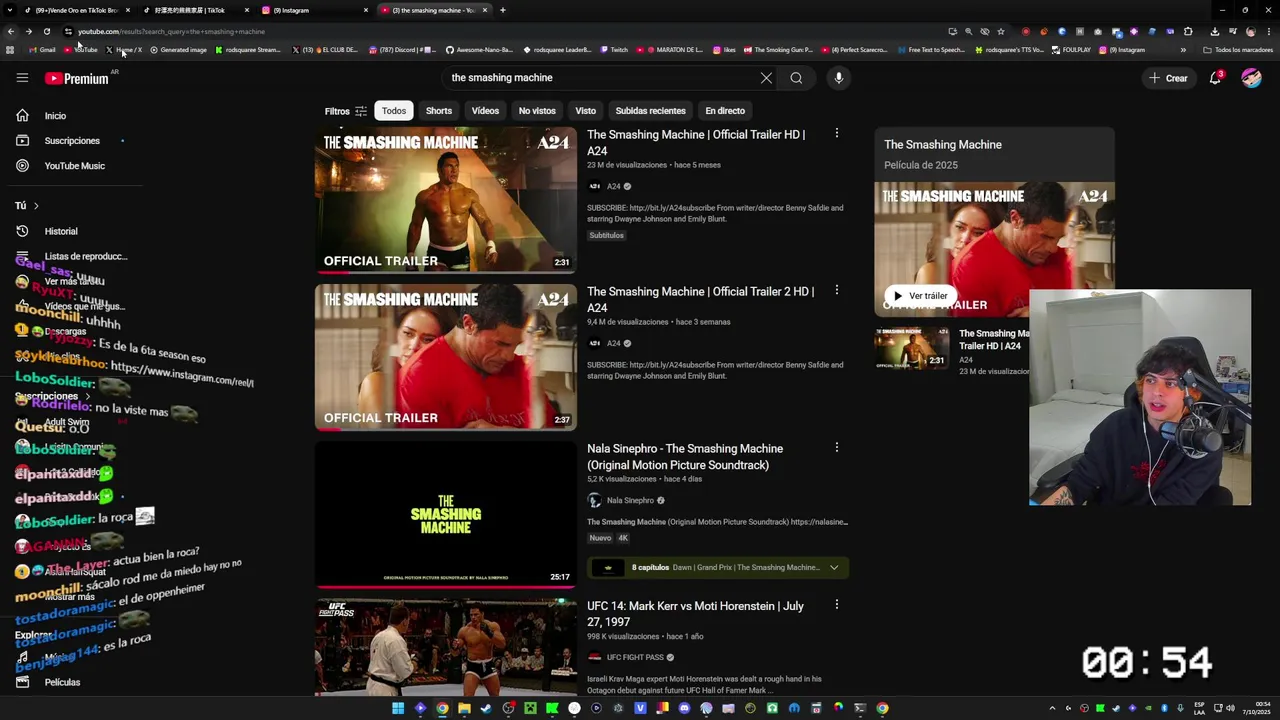Open Filtros search filters

click(346, 111)
